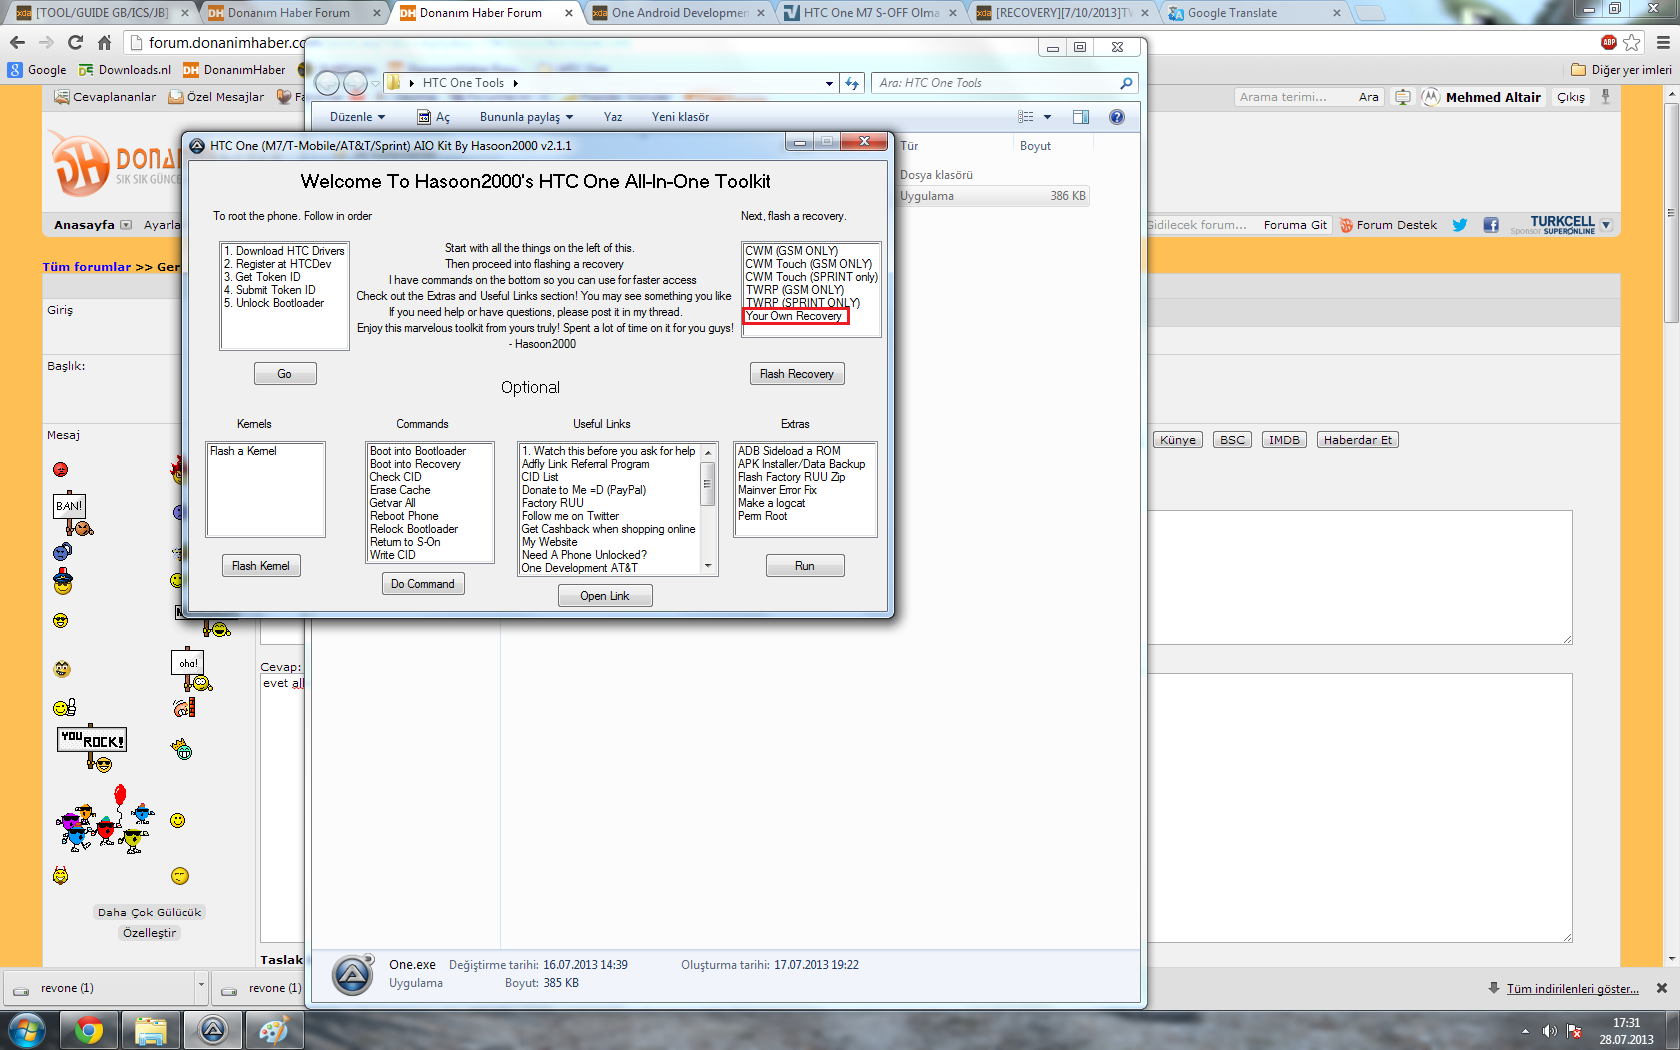This screenshot has width=1680, height=1050.
Task: Open the Windows Start menu
Action: [x=27, y=1030]
